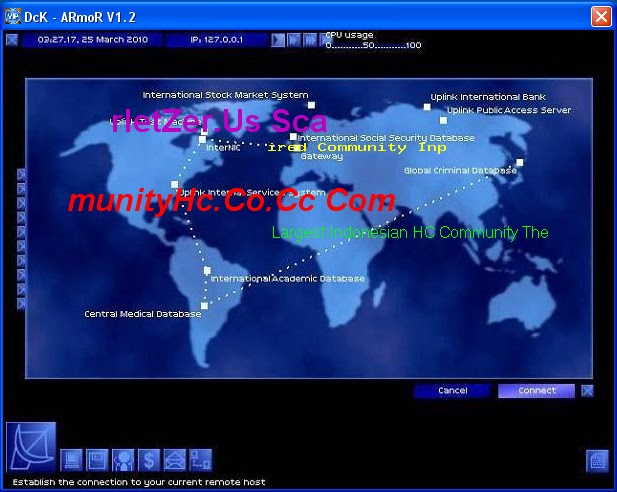617x492 pixels.
Task: Select the InterNIC map node
Action: click(x=202, y=139)
